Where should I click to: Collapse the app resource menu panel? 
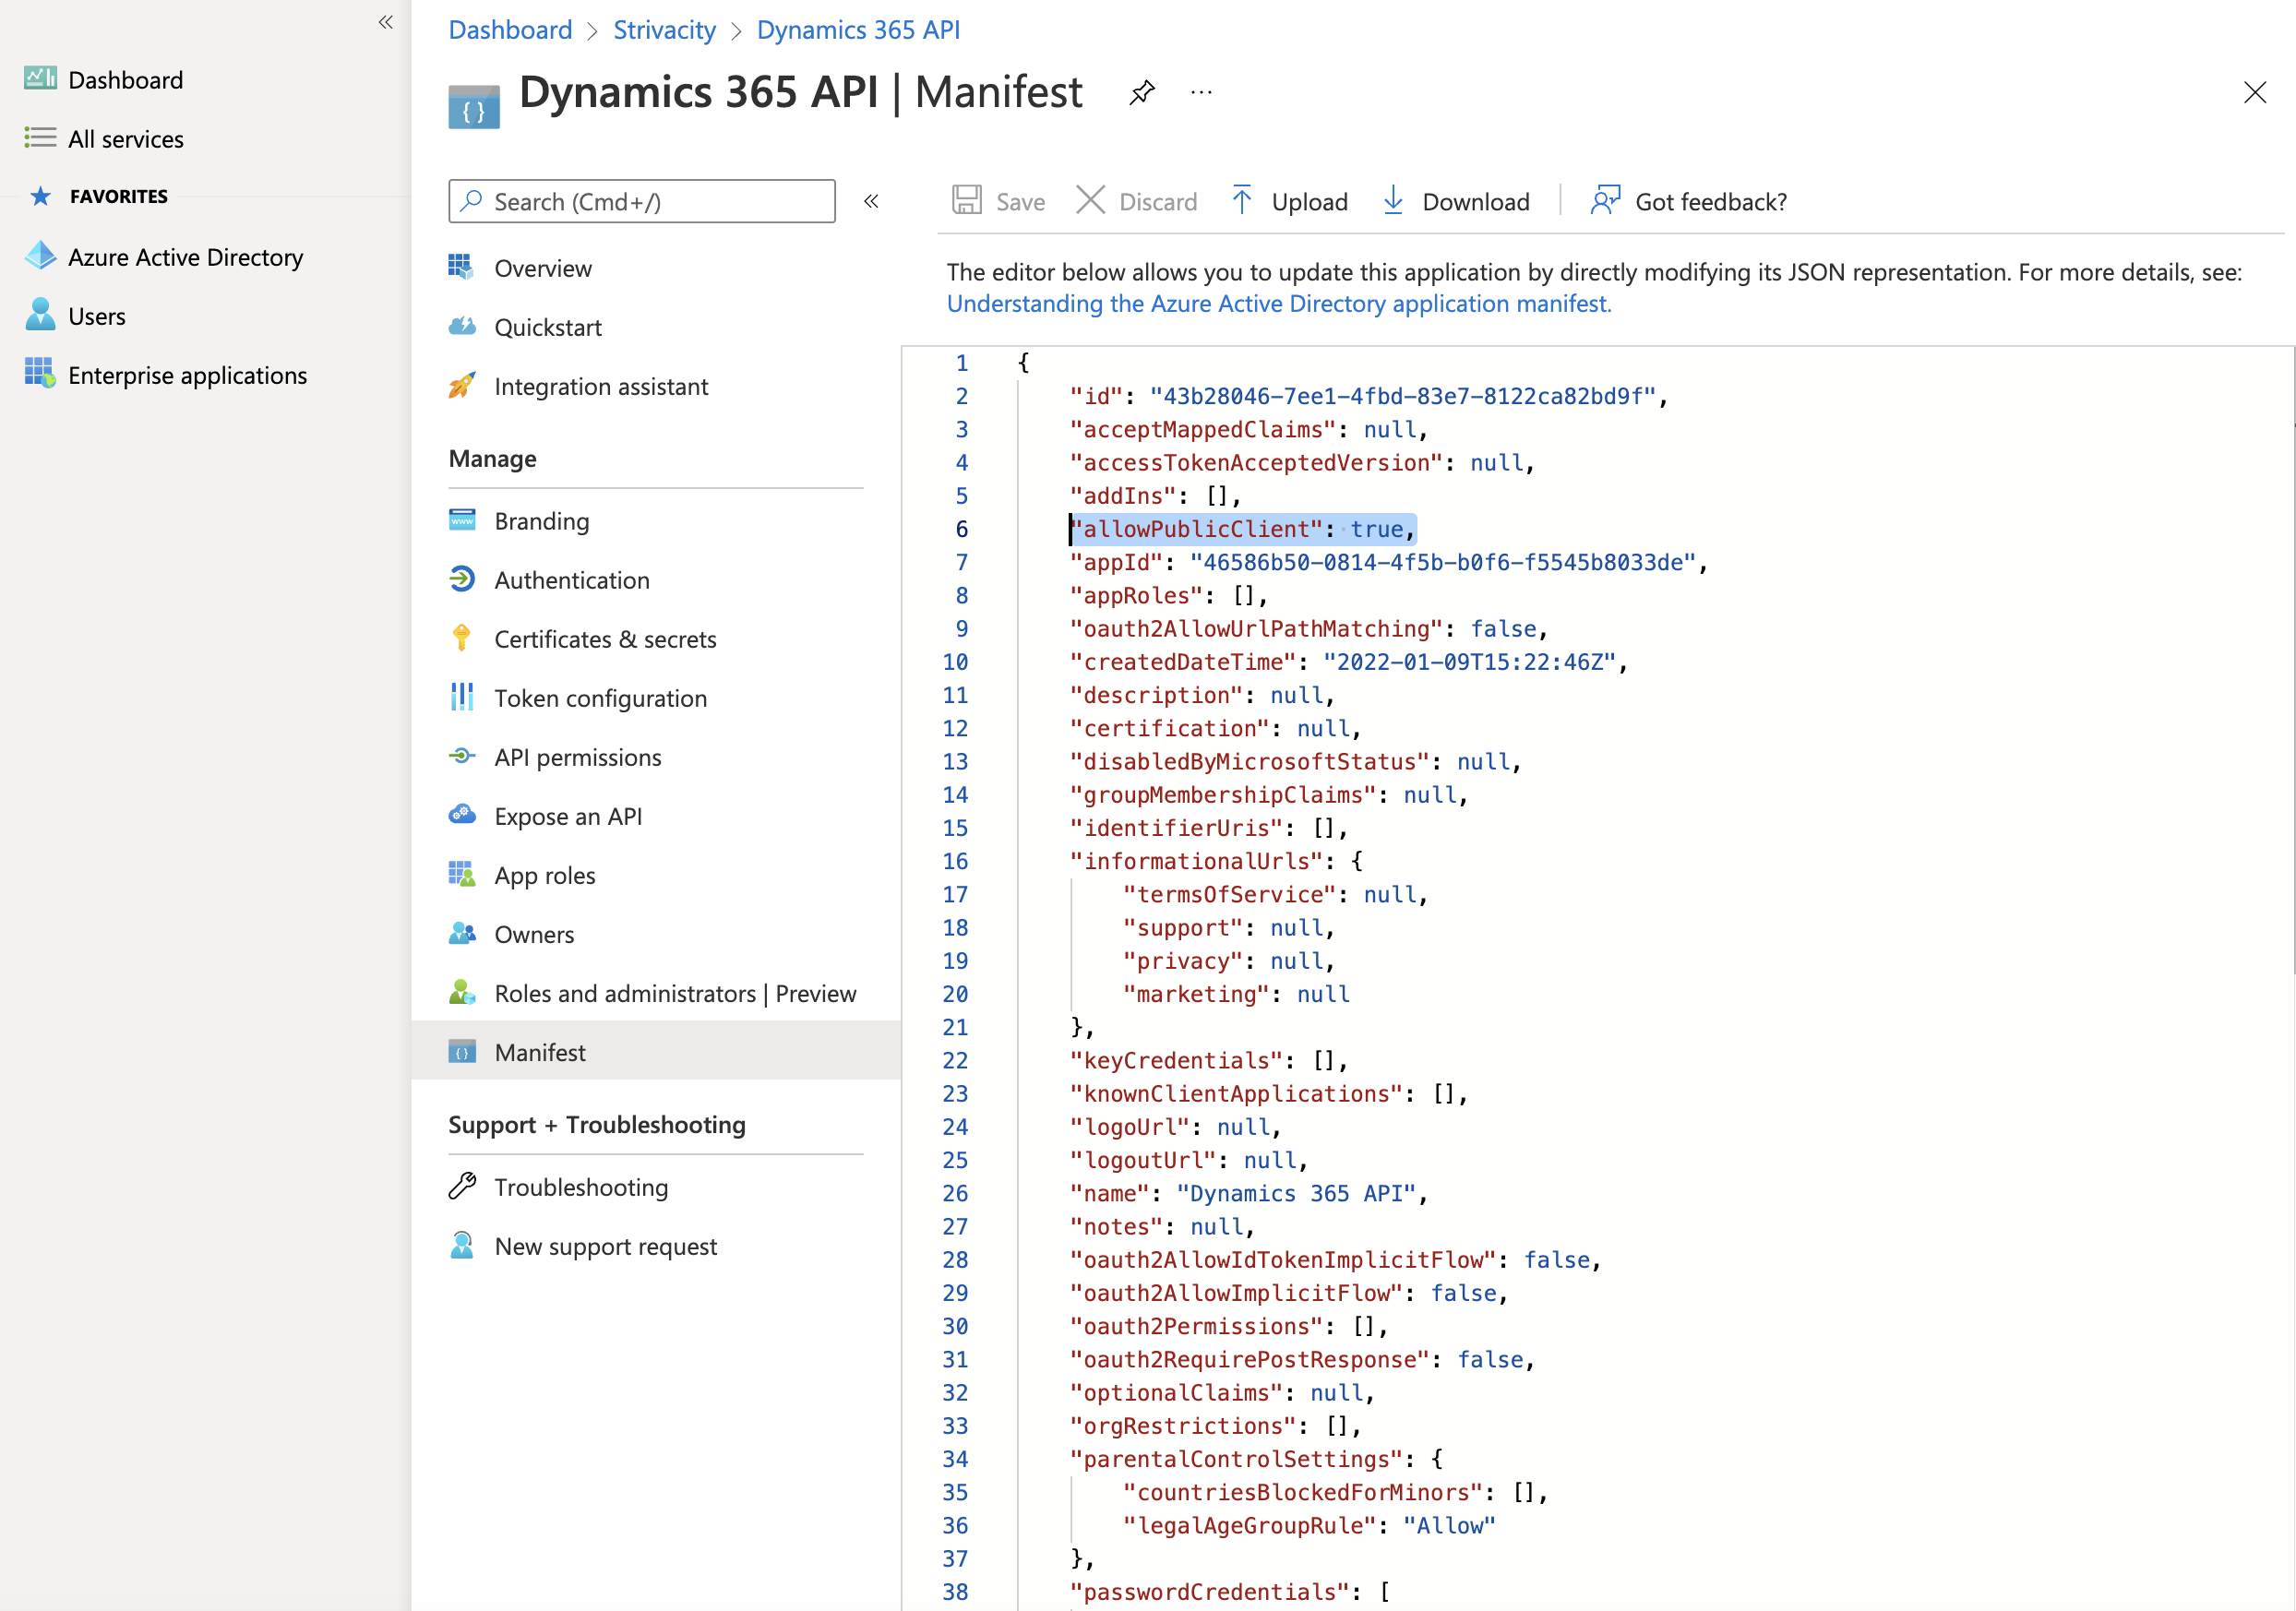click(871, 201)
